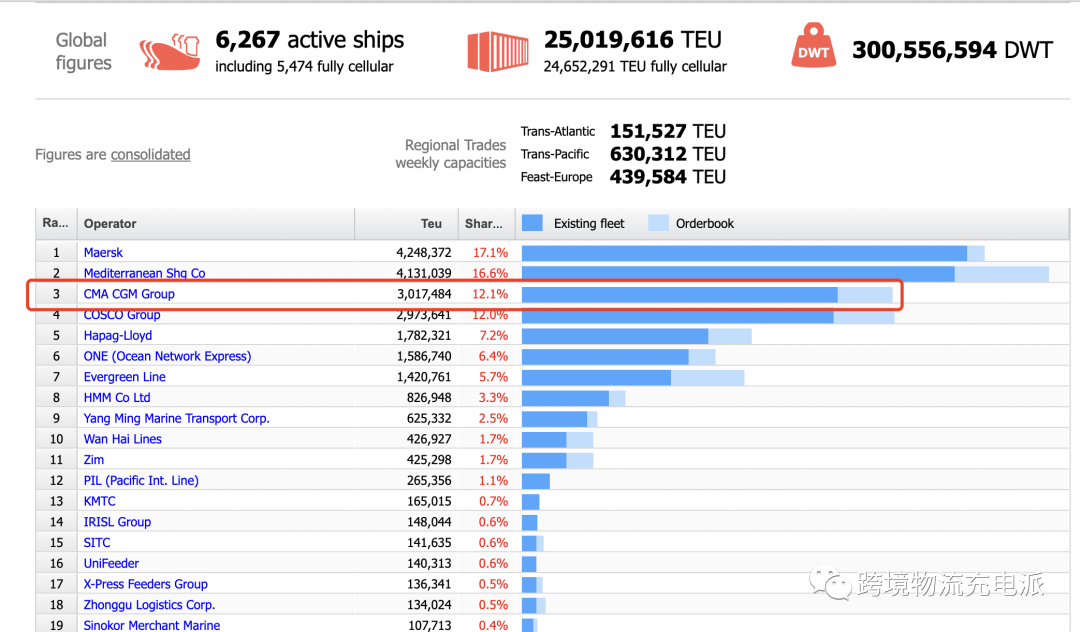Click the share value 16.6%
Screen dimensions: 1080x632
point(490,273)
